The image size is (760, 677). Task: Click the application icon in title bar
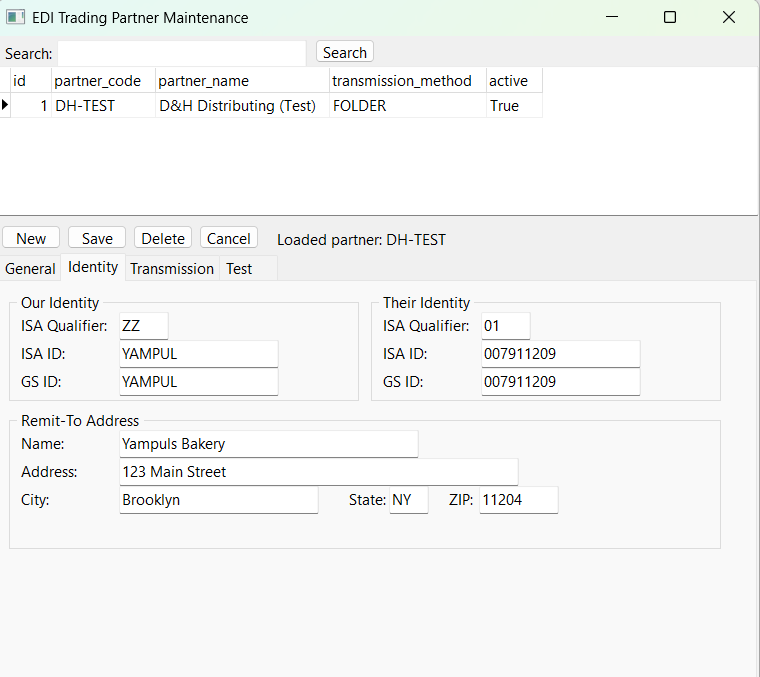(x=15, y=17)
